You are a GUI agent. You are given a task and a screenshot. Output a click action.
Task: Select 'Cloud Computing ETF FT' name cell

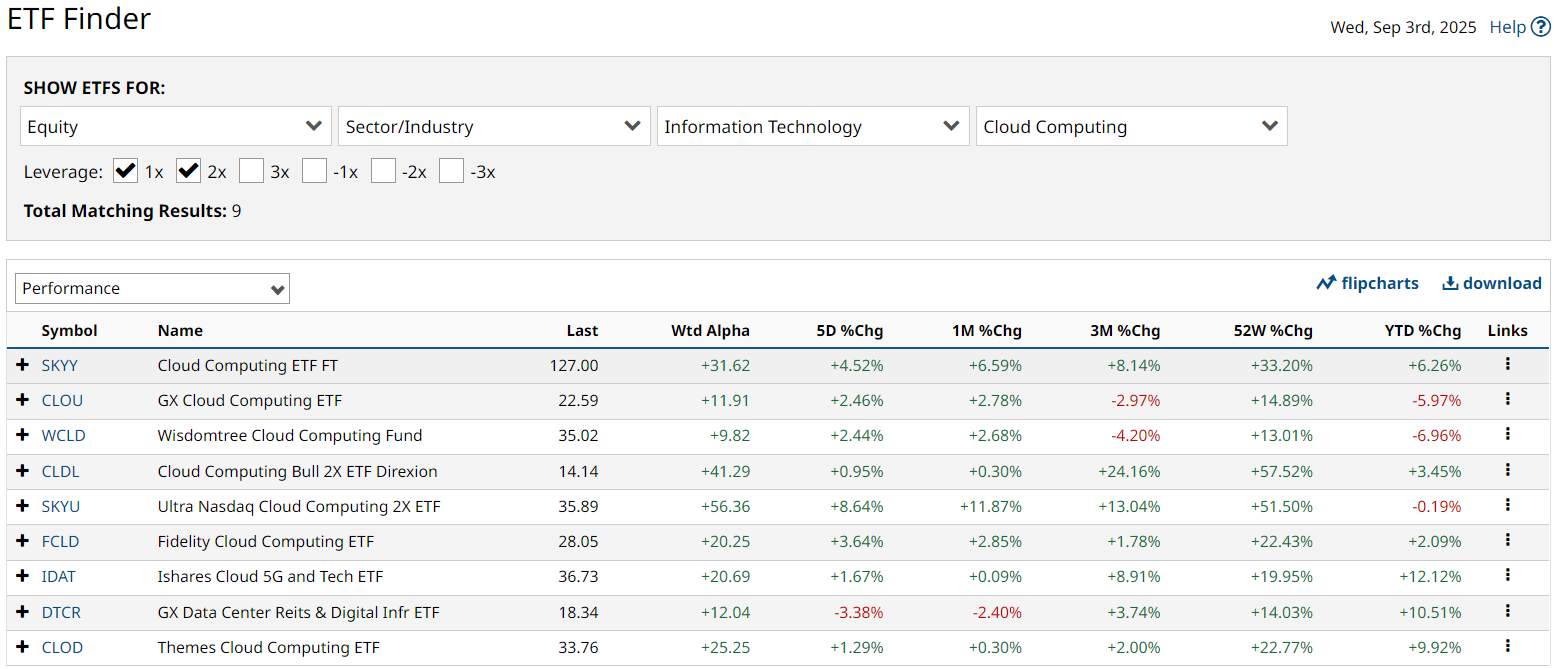(x=247, y=365)
